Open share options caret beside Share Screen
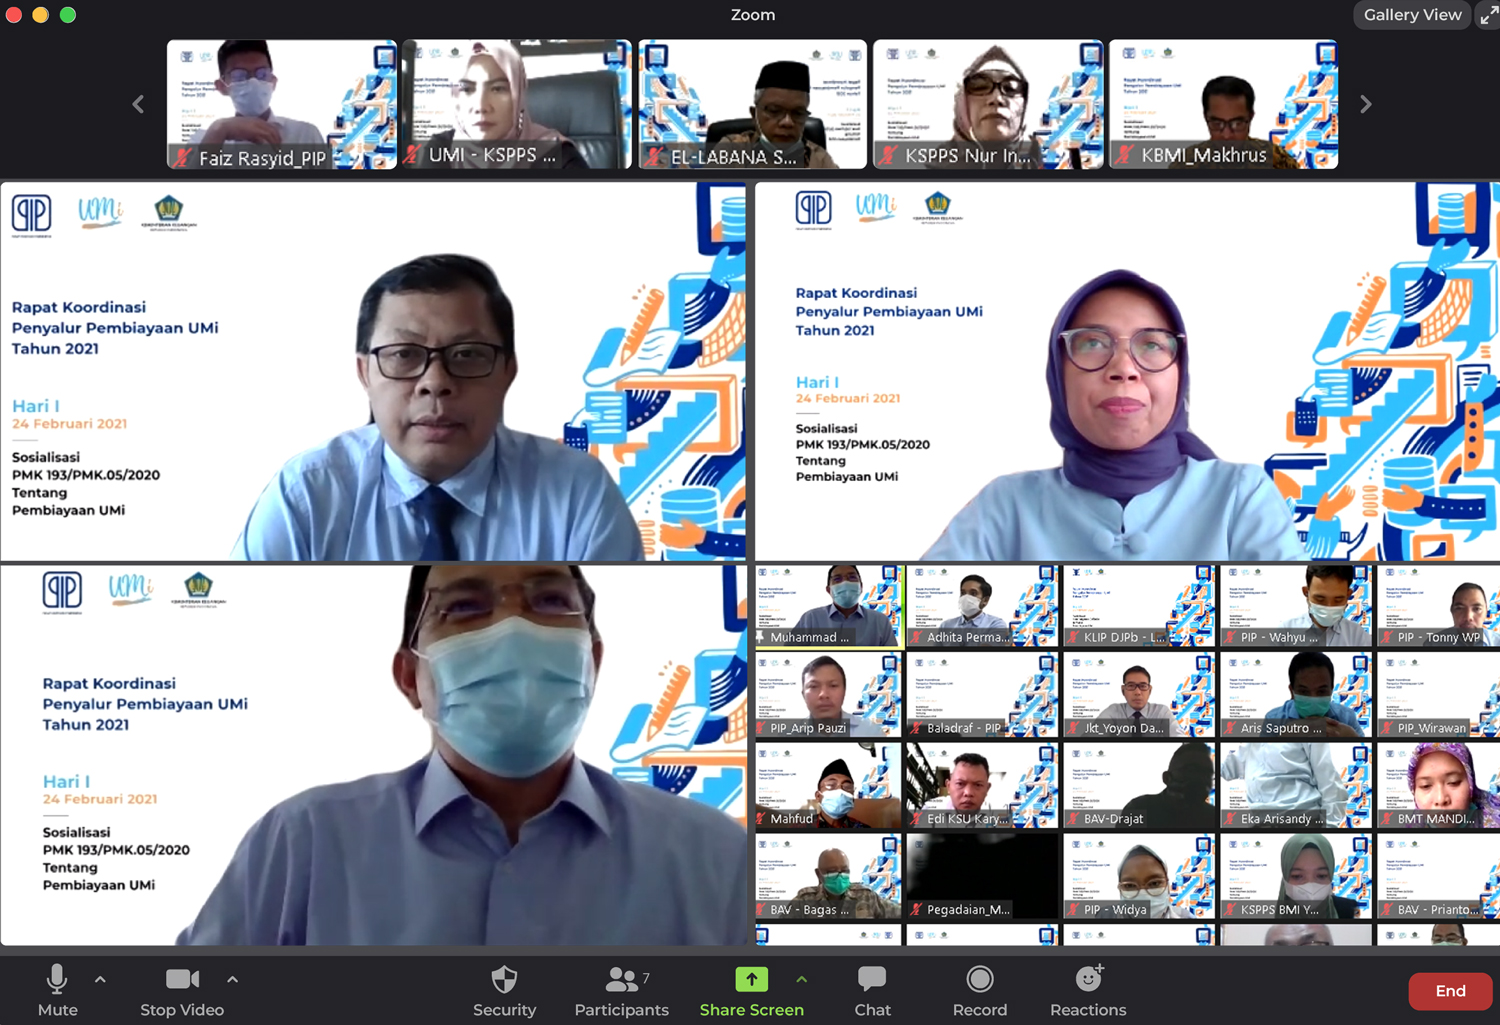Screen dimensions: 1500x1025 [801, 980]
